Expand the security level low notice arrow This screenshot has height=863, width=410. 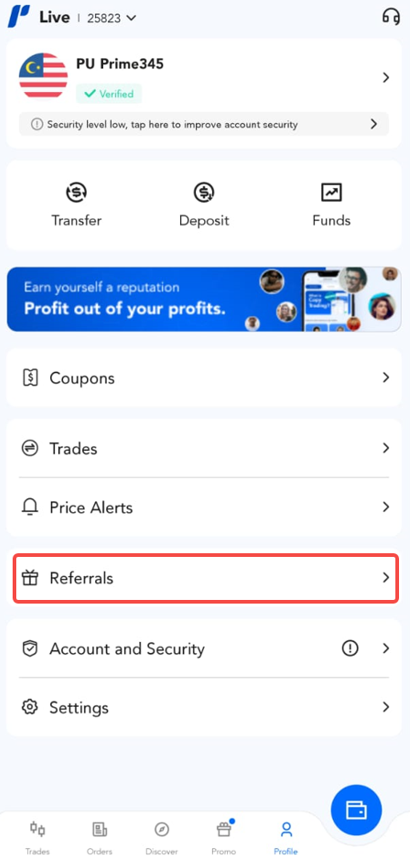374,124
